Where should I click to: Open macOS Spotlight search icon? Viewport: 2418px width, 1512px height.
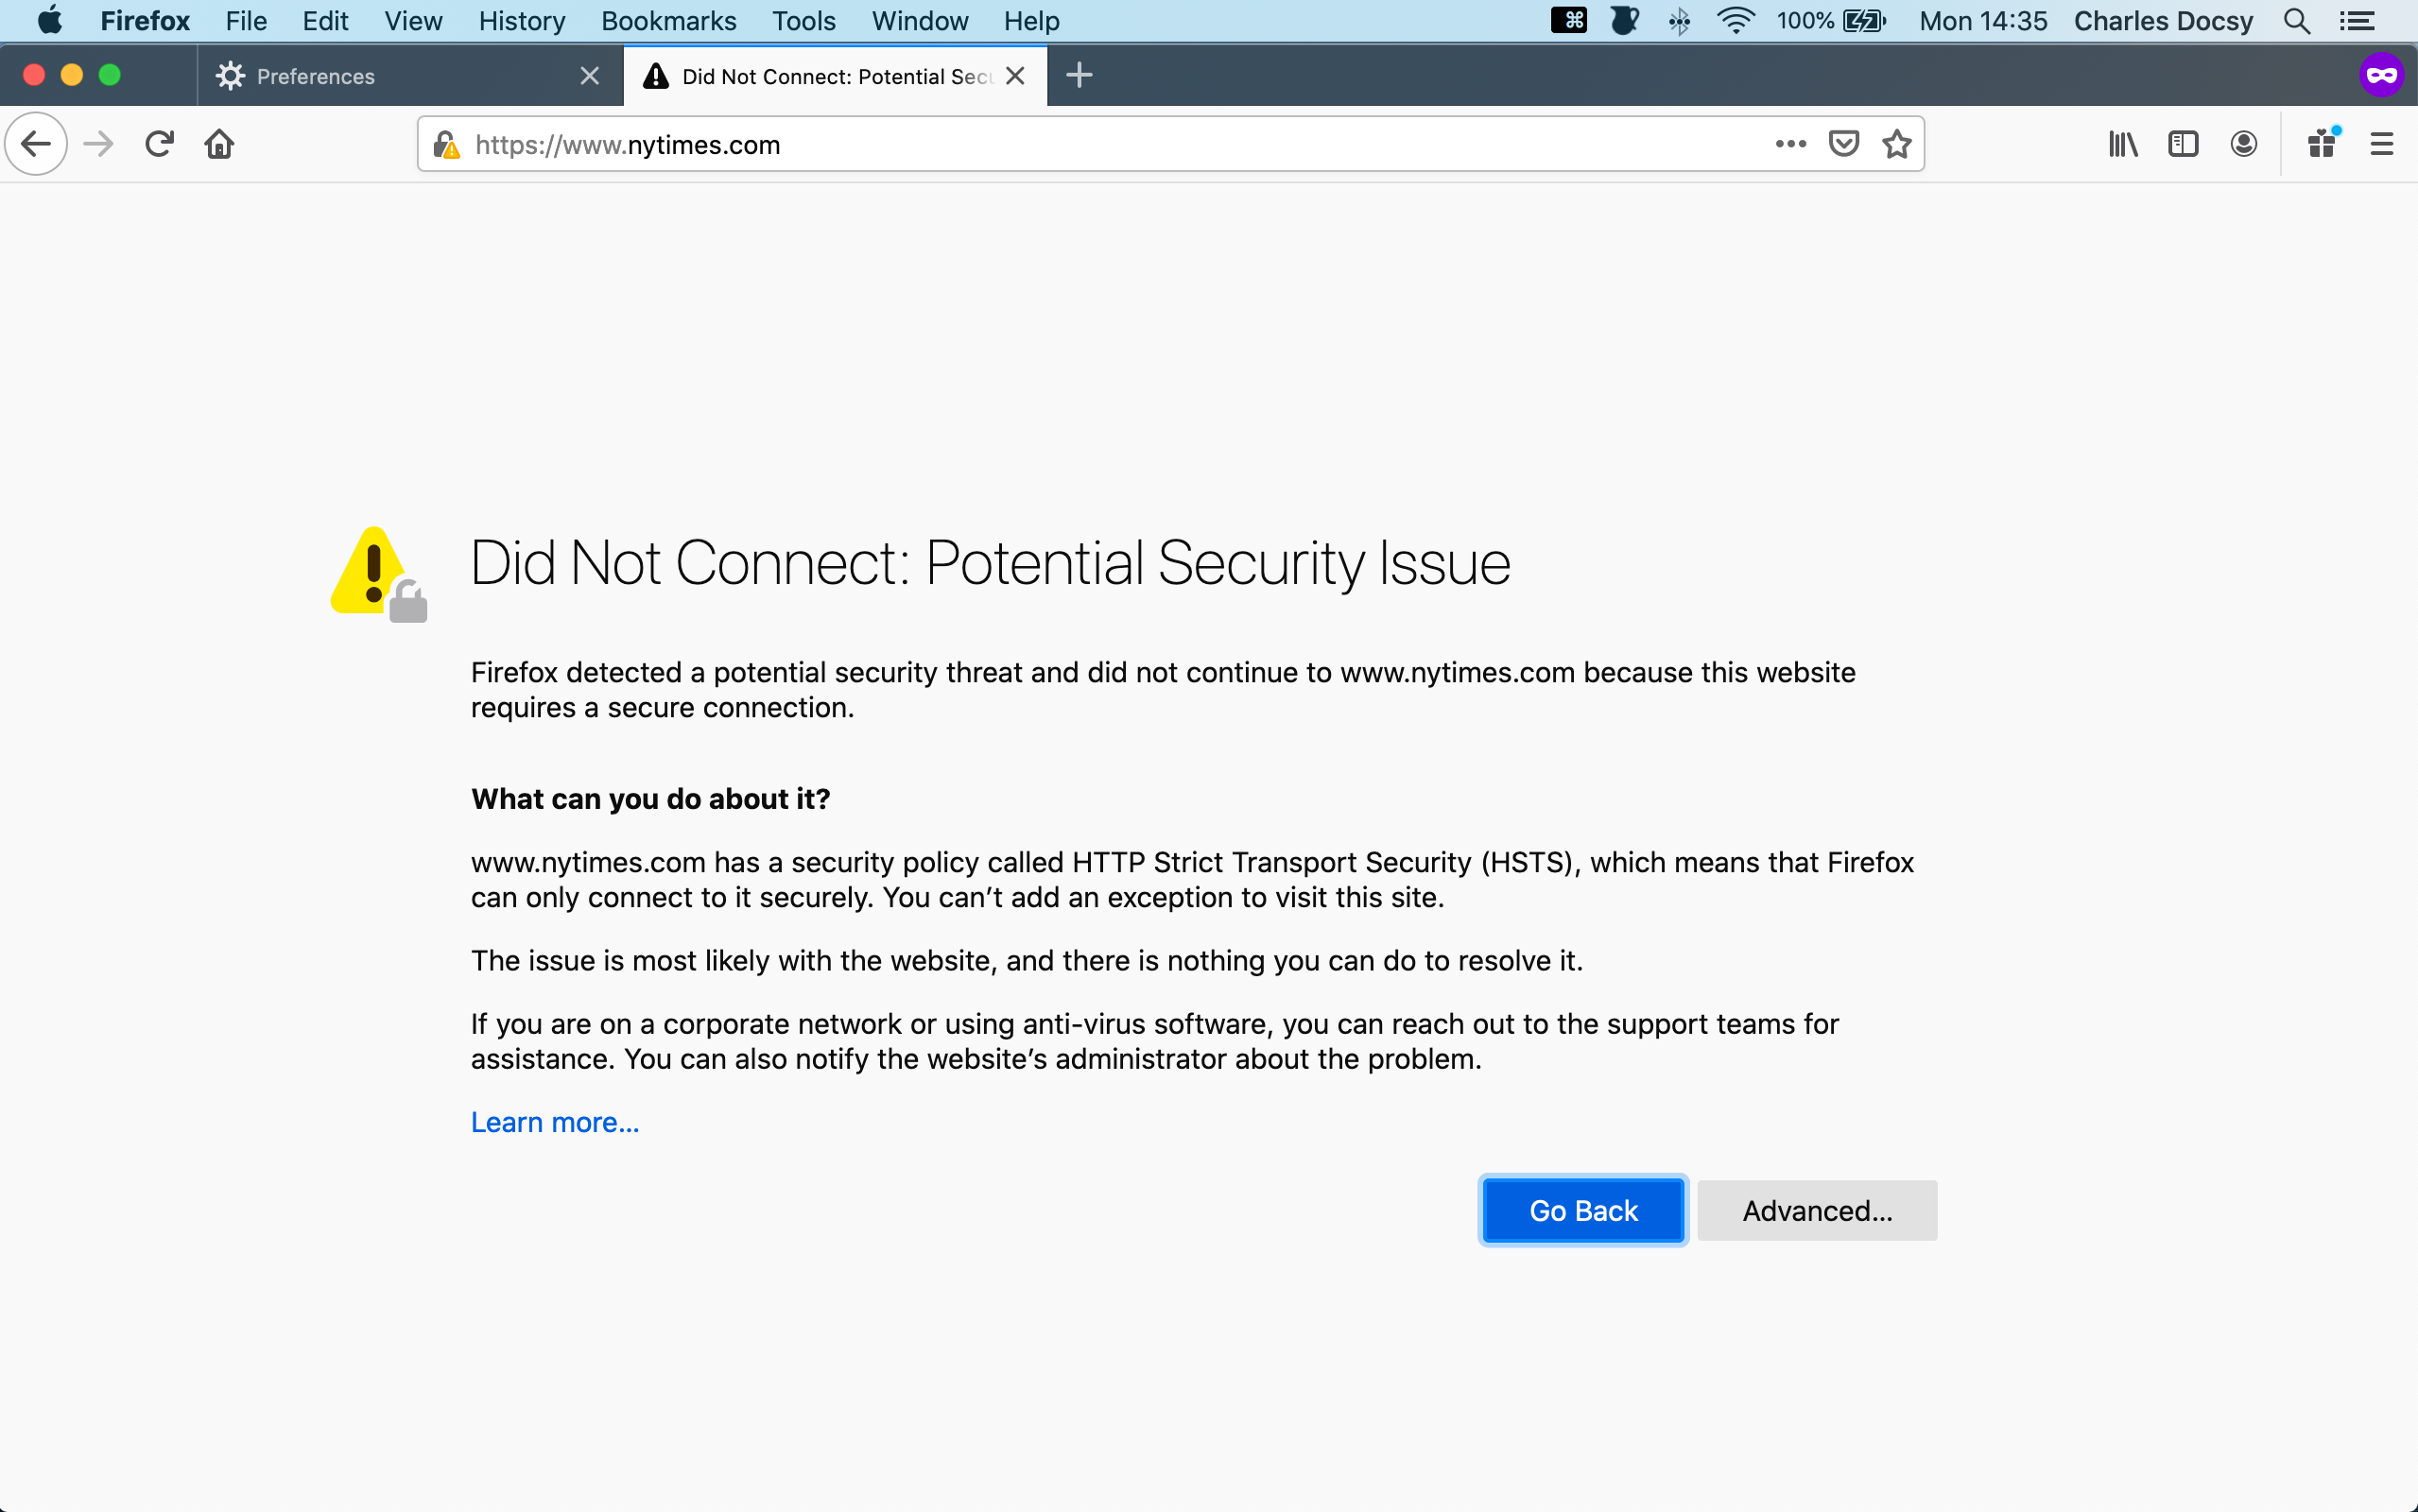click(2296, 21)
